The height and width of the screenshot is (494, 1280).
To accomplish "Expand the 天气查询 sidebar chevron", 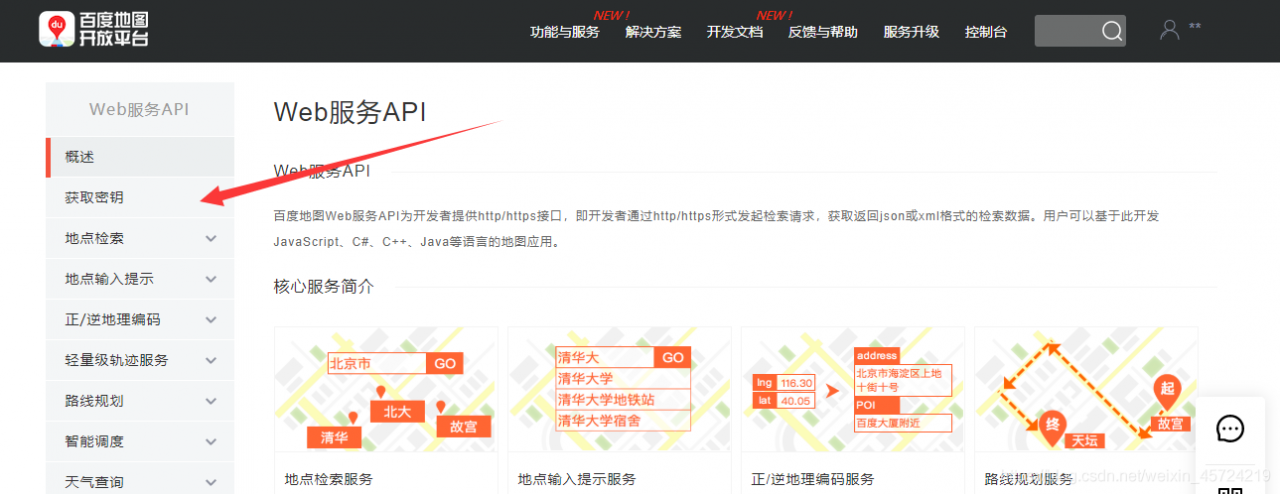I will (x=211, y=482).
